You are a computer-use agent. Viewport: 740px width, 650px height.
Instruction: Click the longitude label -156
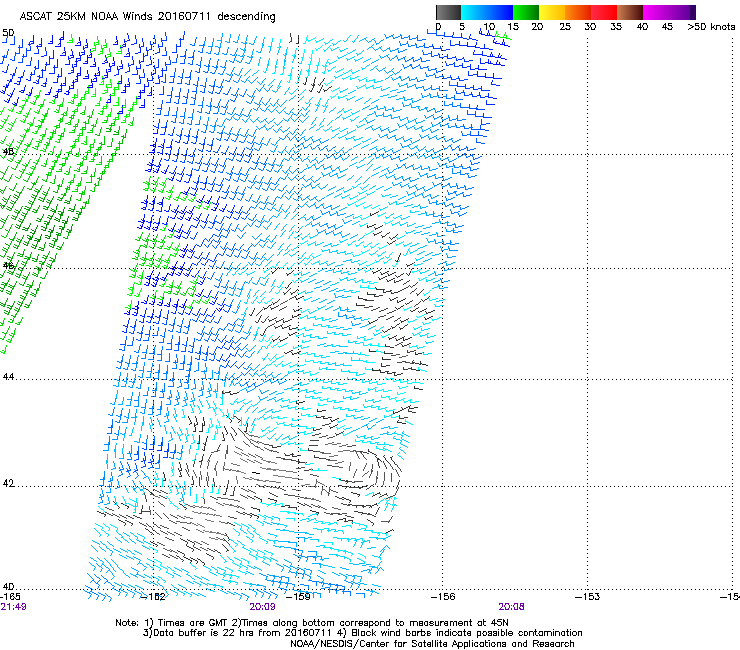(x=443, y=597)
